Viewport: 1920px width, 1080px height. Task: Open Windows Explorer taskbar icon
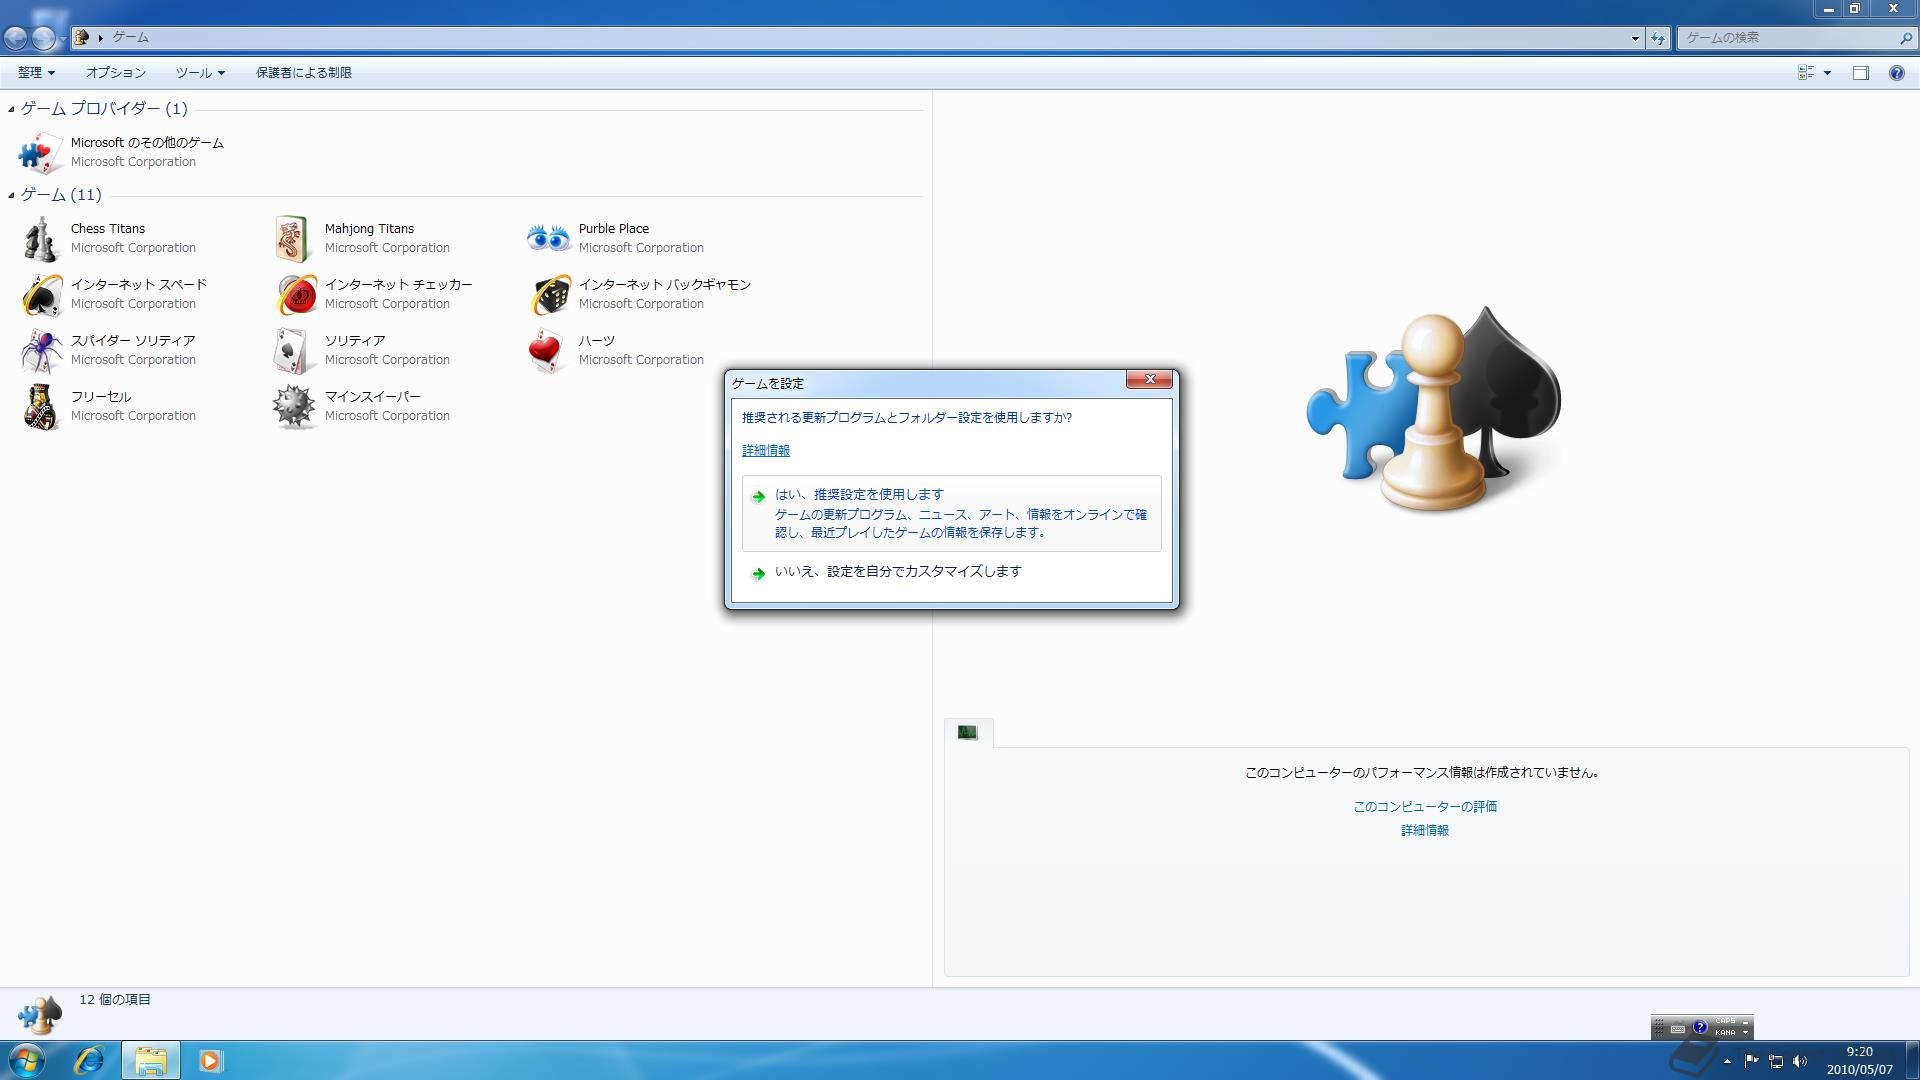pos(151,1060)
